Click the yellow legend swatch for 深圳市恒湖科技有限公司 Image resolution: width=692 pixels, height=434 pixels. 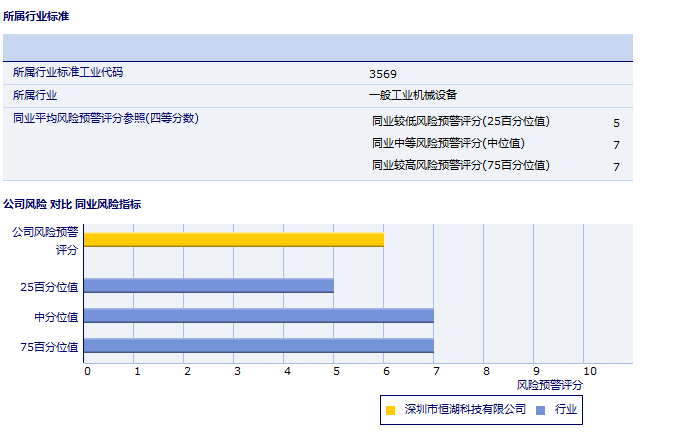pos(390,409)
